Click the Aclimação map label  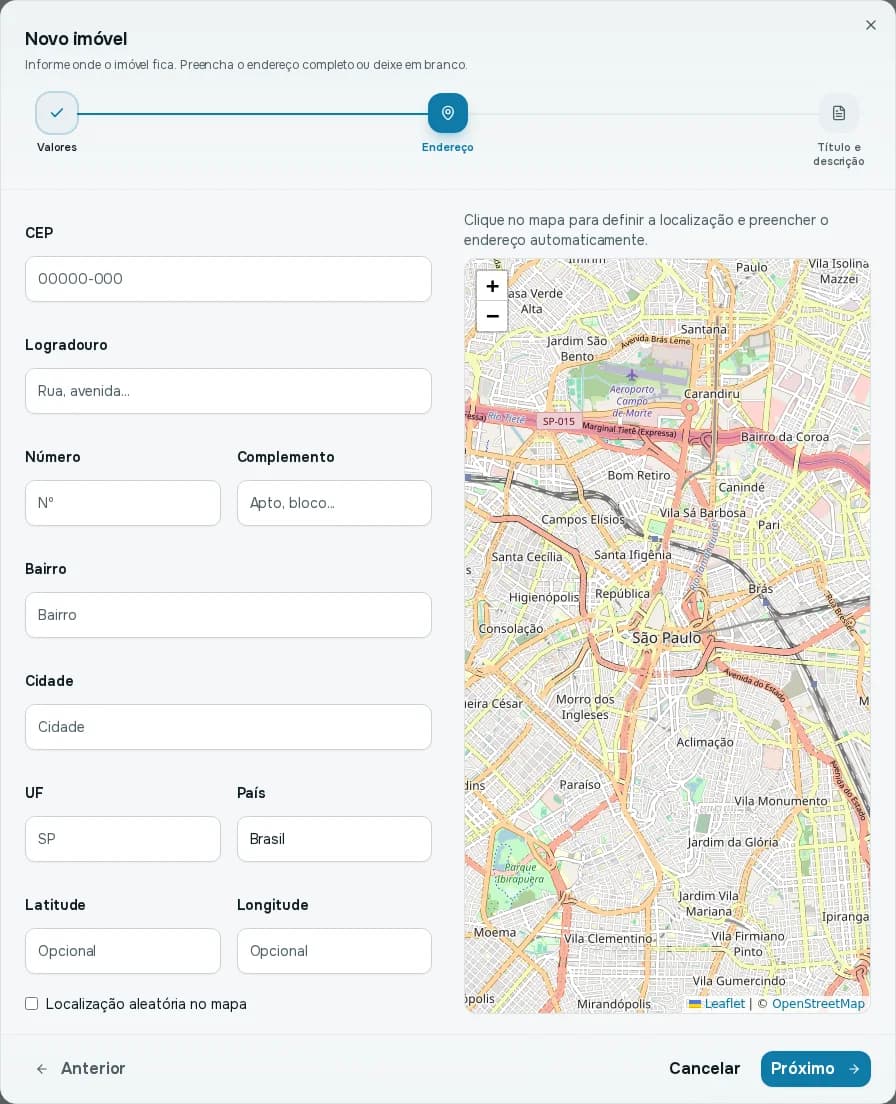pos(705,742)
